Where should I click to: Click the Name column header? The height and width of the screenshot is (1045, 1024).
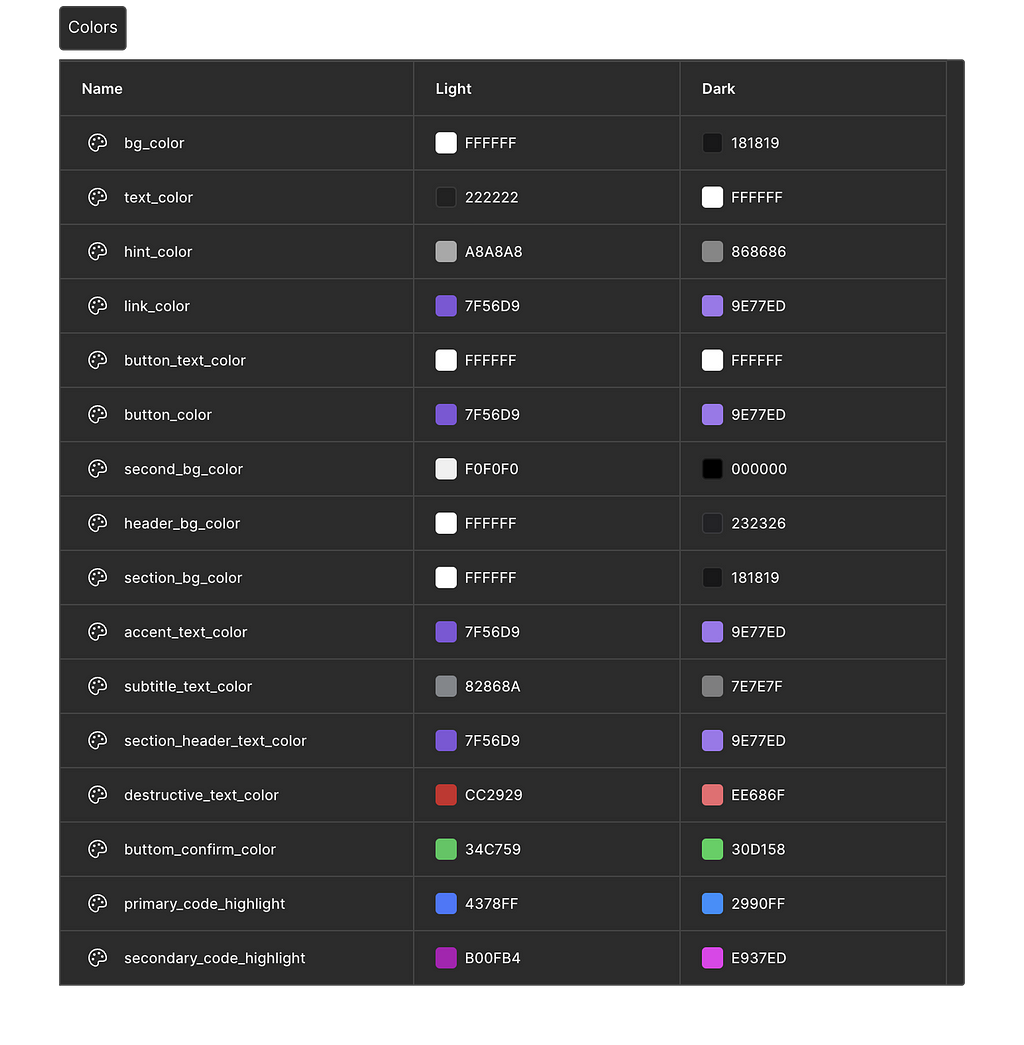(102, 89)
